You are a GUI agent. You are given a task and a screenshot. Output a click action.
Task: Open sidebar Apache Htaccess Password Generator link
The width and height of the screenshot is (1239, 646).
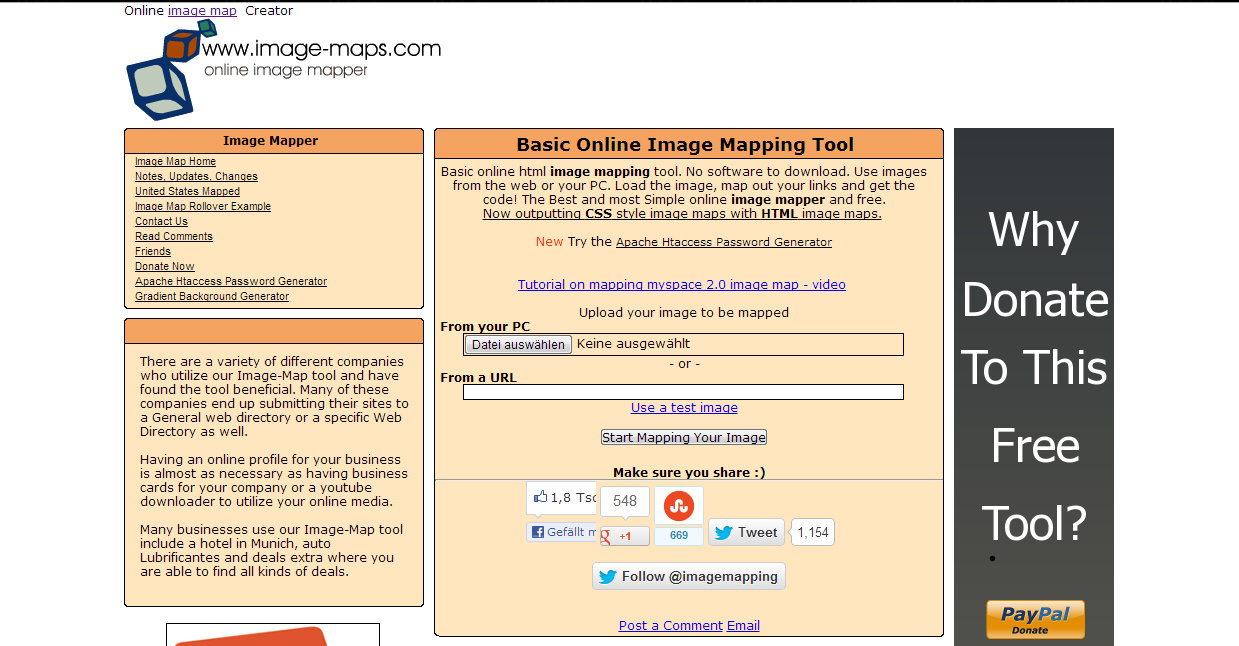coord(231,281)
